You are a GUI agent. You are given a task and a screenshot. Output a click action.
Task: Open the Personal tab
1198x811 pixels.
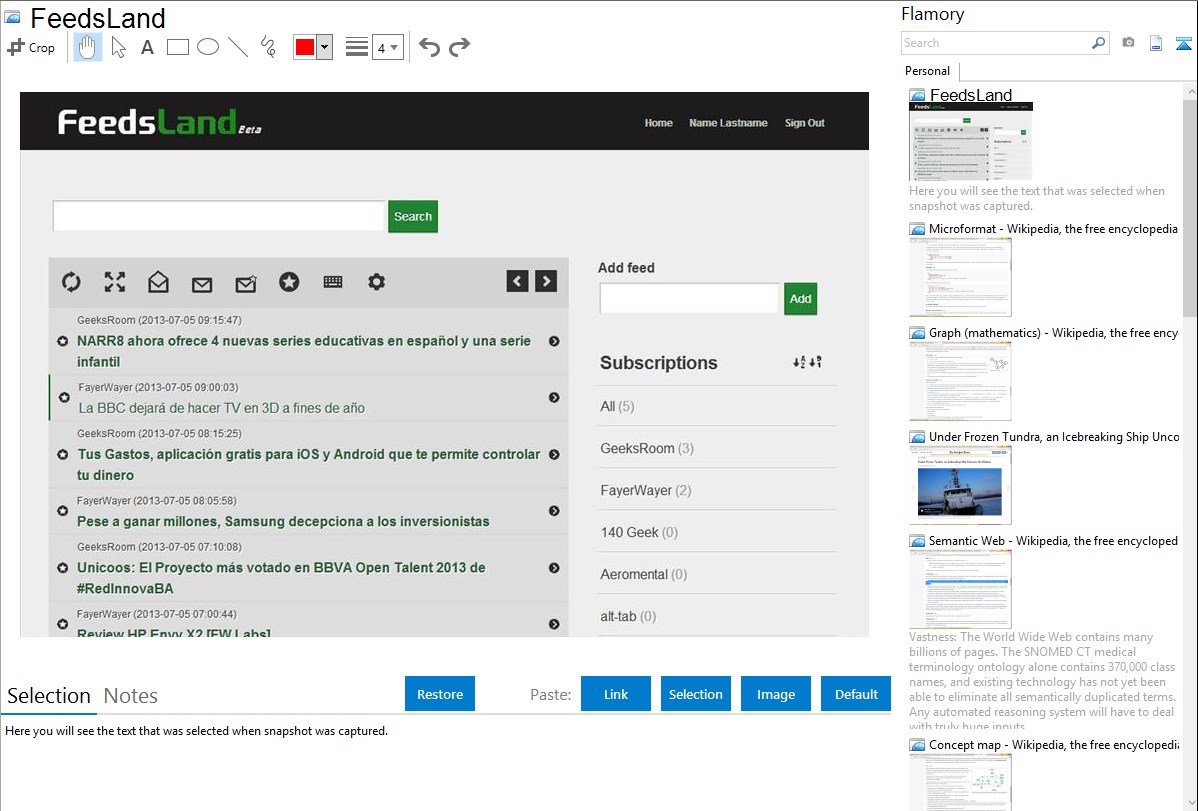[928, 71]
